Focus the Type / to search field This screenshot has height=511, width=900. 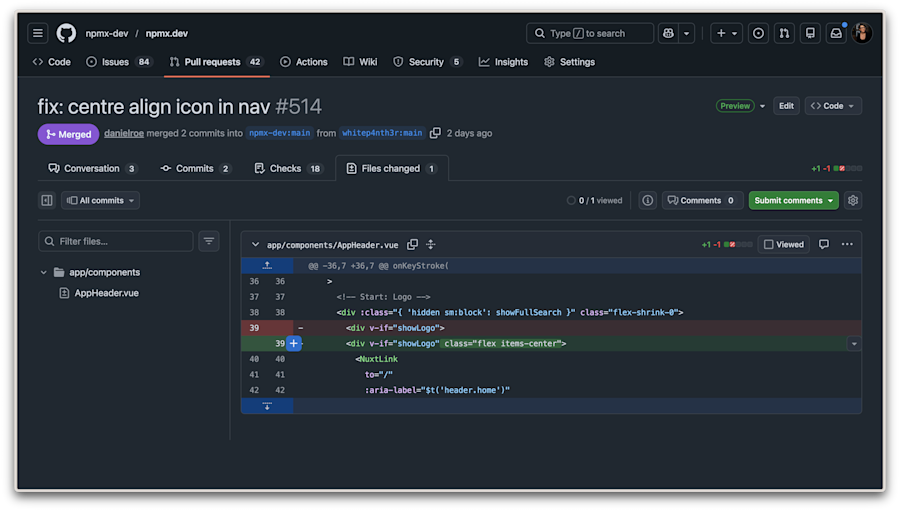click(589, 33)
